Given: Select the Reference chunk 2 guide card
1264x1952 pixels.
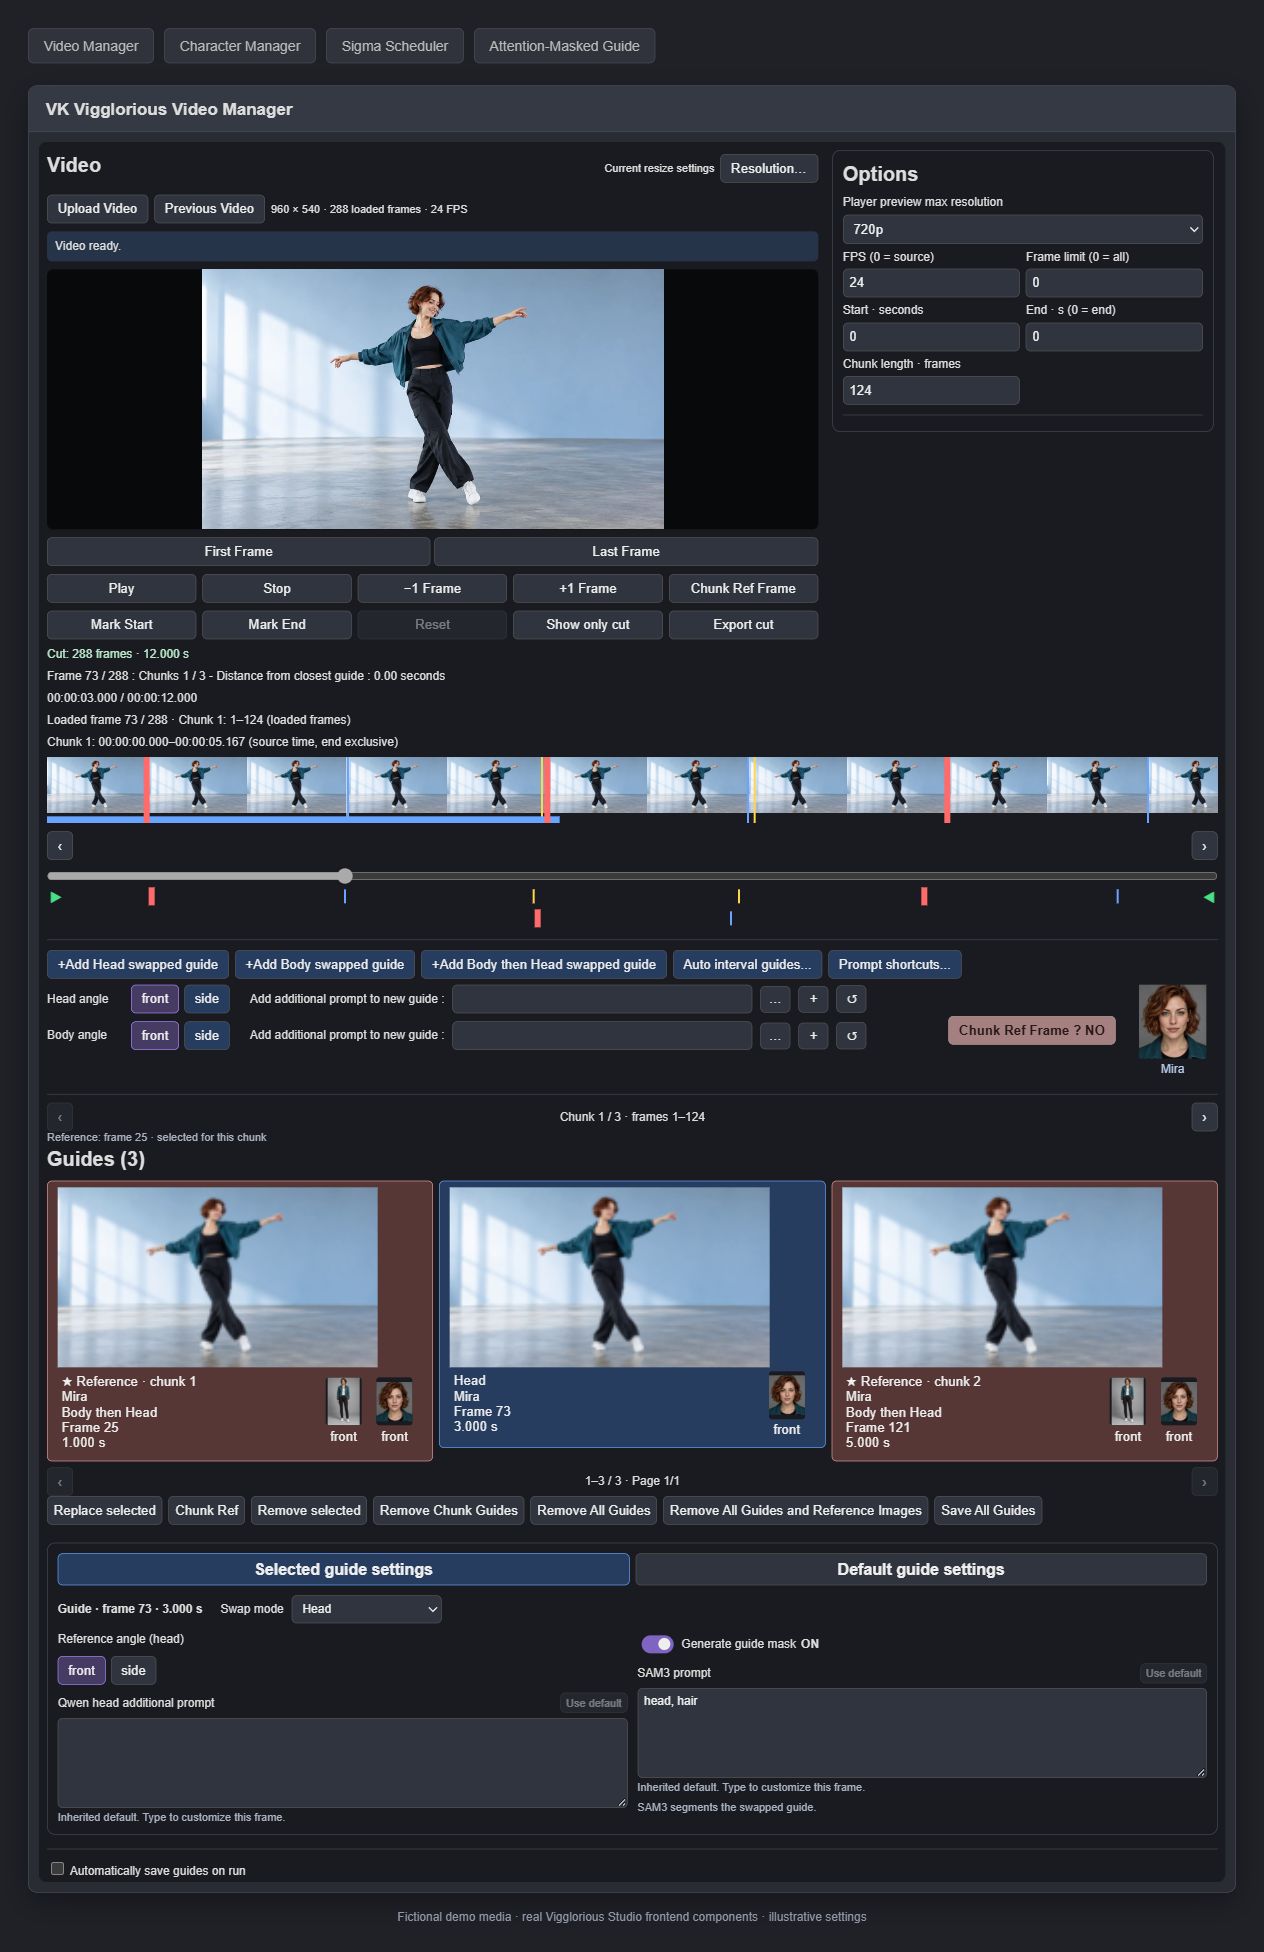Looking at the screenshot, I should coord(1024,1321).
